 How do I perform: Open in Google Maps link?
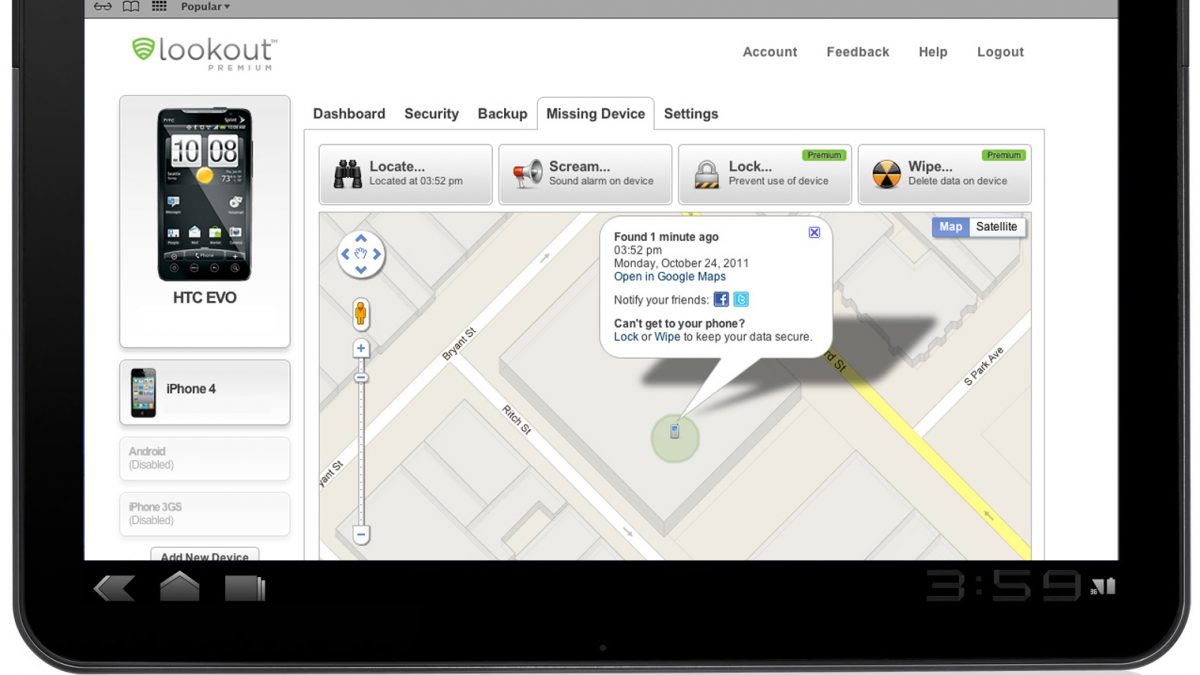(669, 277)
